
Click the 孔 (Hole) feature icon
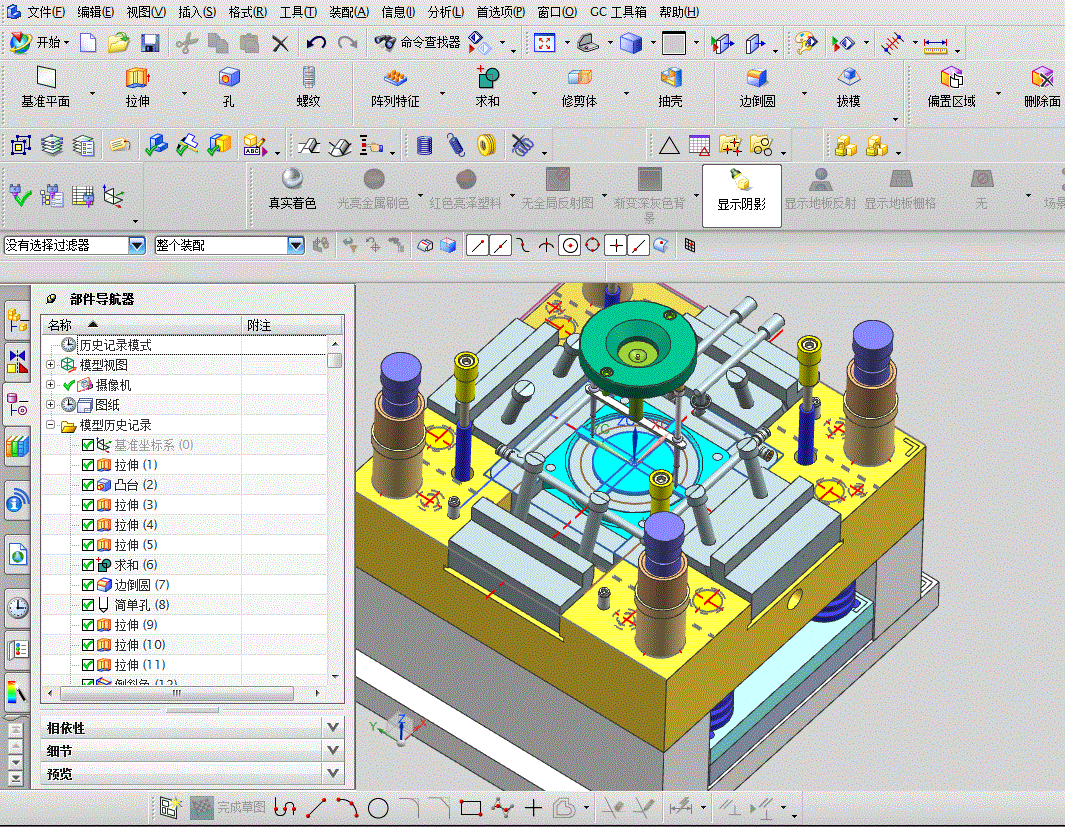tap(229, 78)
